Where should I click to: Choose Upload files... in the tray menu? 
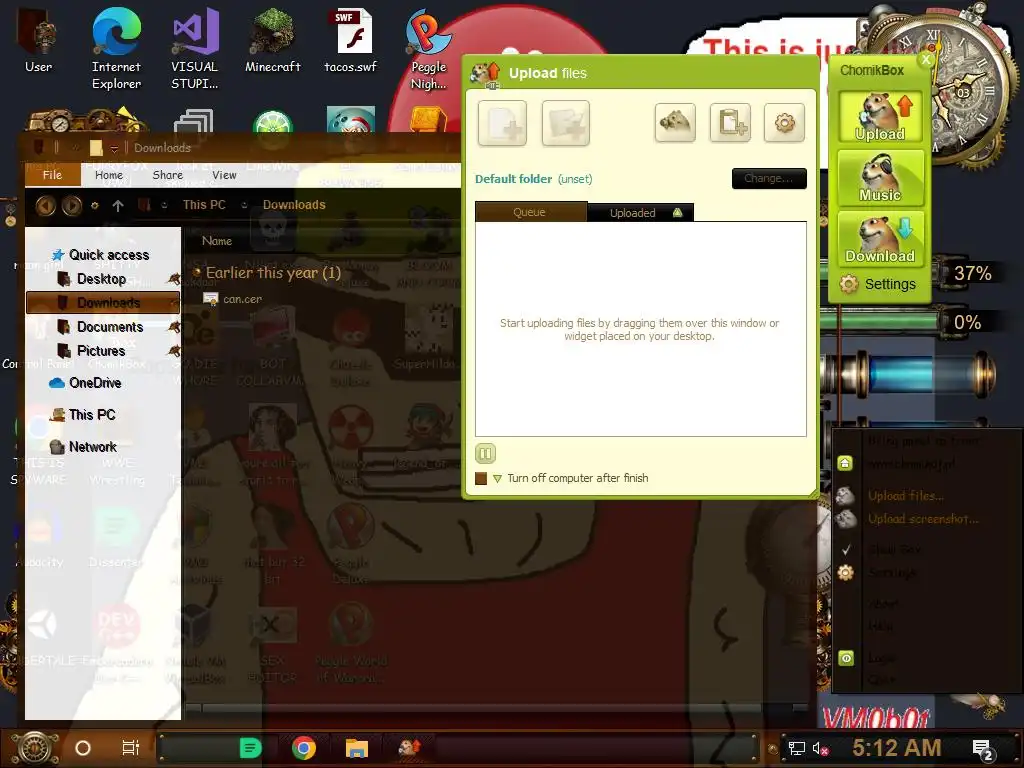(906, 496)
